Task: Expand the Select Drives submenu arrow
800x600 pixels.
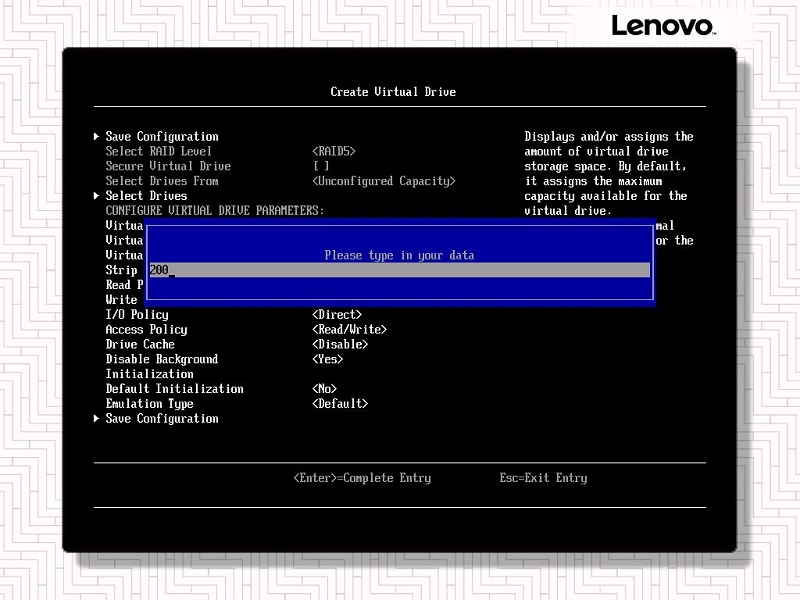Action: pos(97,196)
